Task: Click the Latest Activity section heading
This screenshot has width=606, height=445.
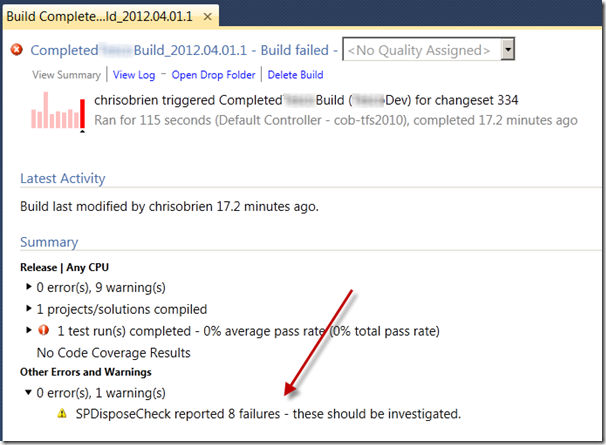Action: (x=63, y=178)
